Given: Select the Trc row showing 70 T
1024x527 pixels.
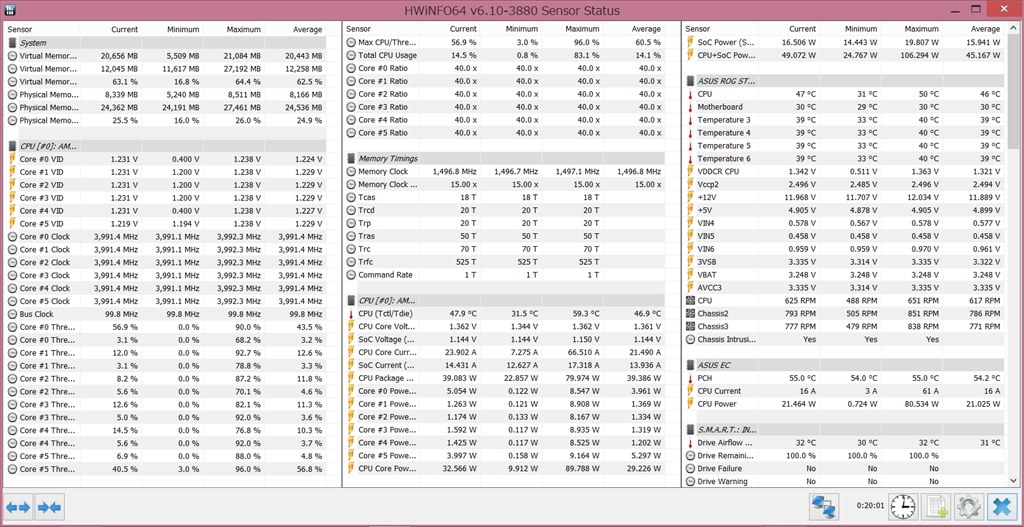Looking at the screenshot, I should click(x=505, y=249).
